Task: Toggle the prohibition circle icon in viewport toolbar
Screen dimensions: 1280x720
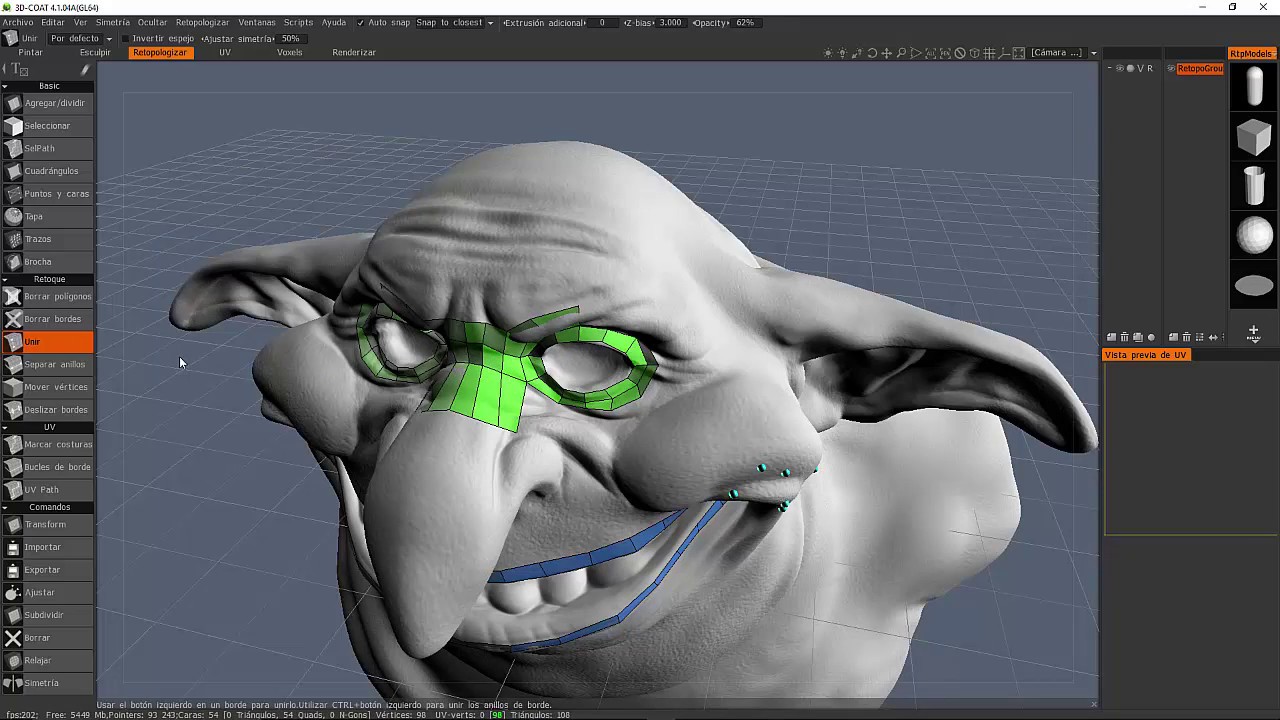Action: coord(960,53)
